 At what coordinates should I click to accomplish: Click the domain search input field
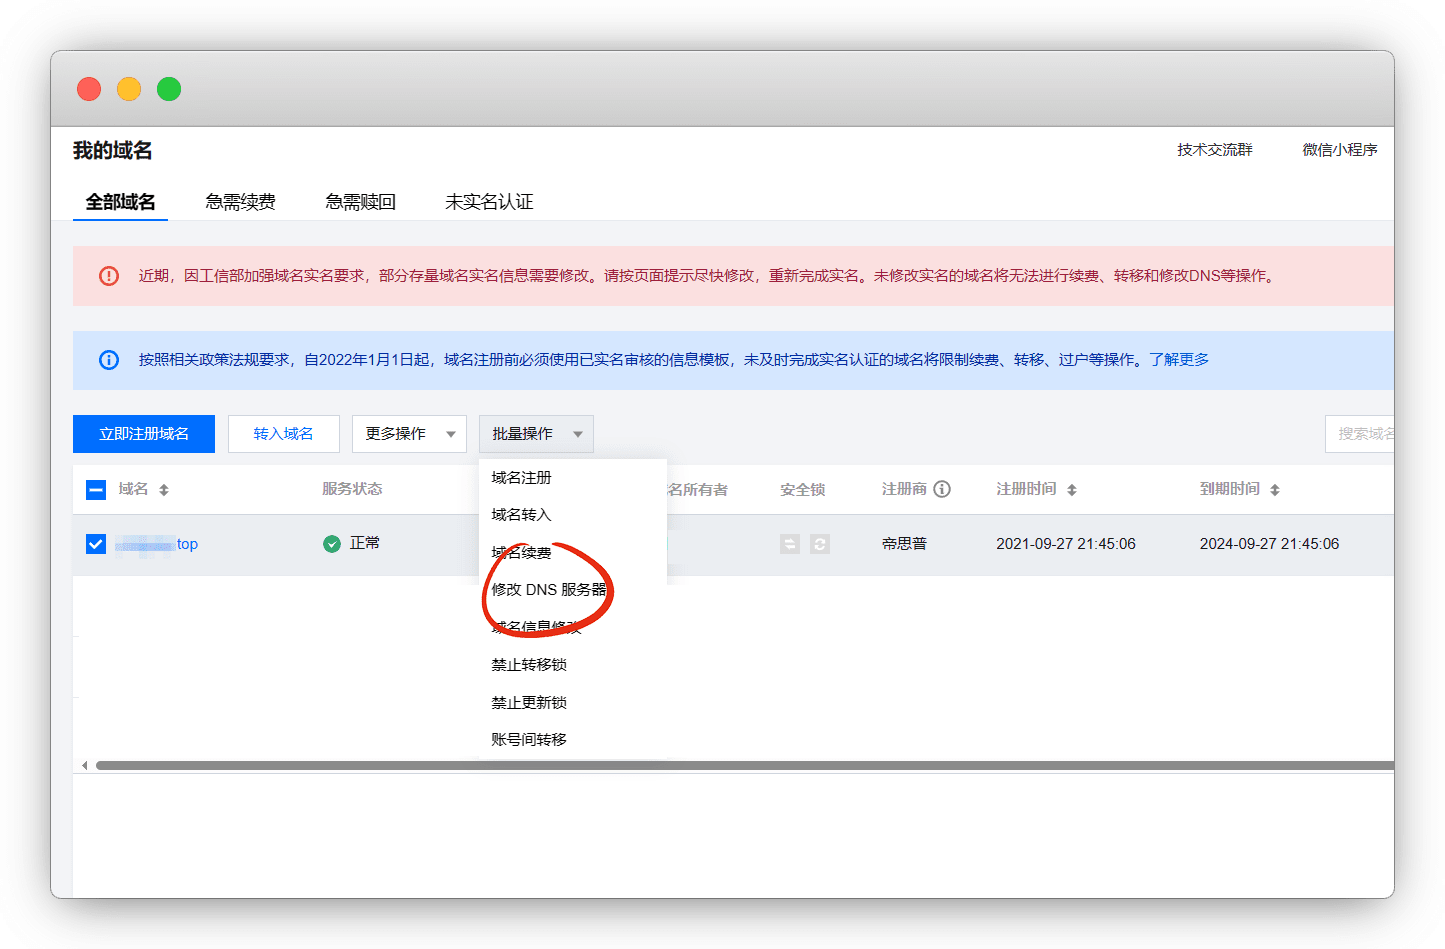coord(1362,434)
